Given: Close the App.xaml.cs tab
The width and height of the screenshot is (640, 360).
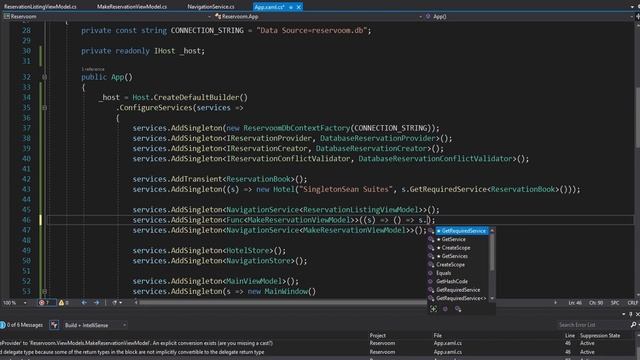Looking at the screenshot, I should click(299, 7).
